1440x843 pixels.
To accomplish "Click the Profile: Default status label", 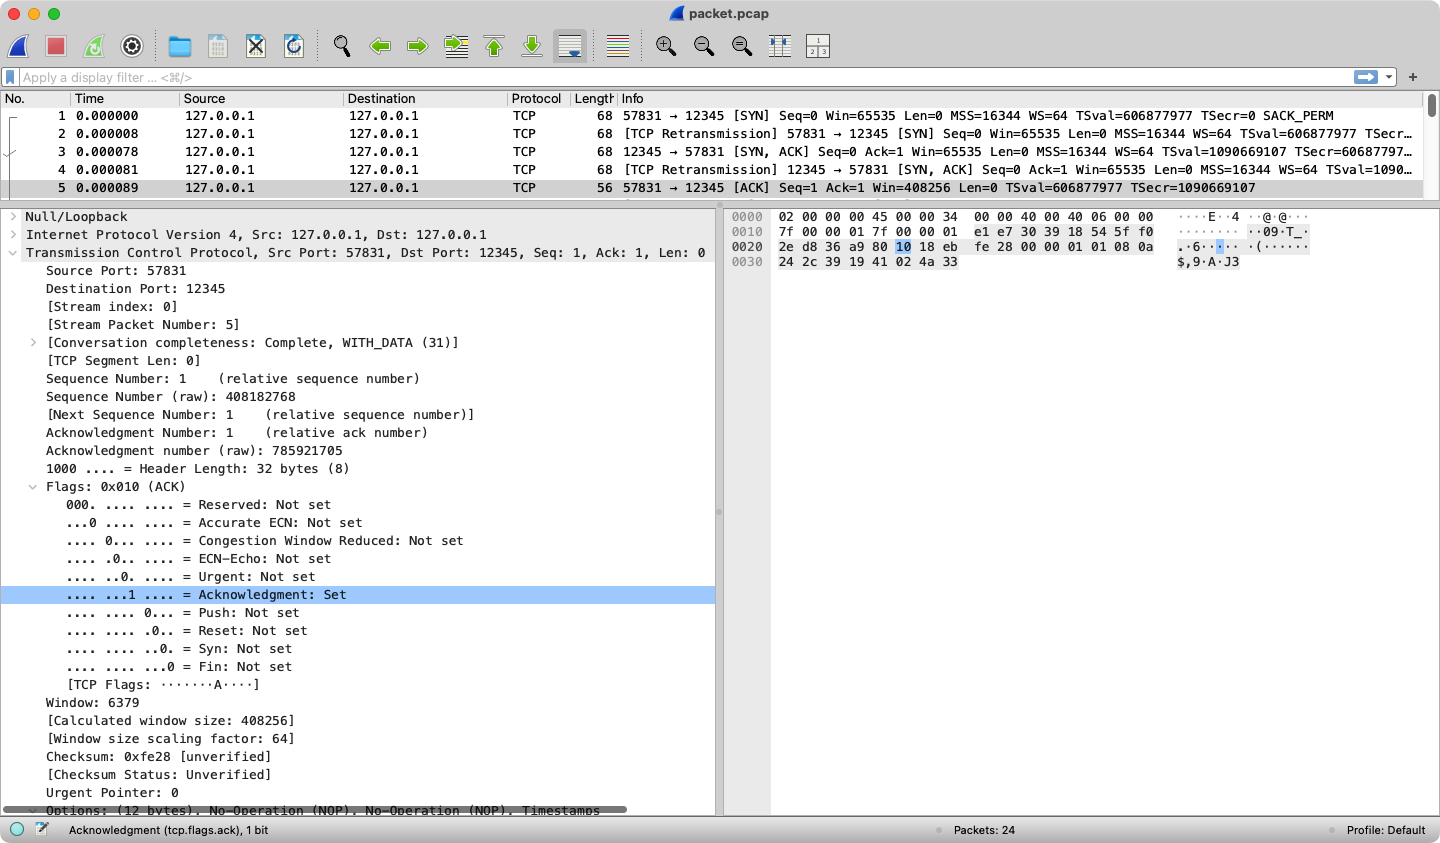I will [1385, 830].
